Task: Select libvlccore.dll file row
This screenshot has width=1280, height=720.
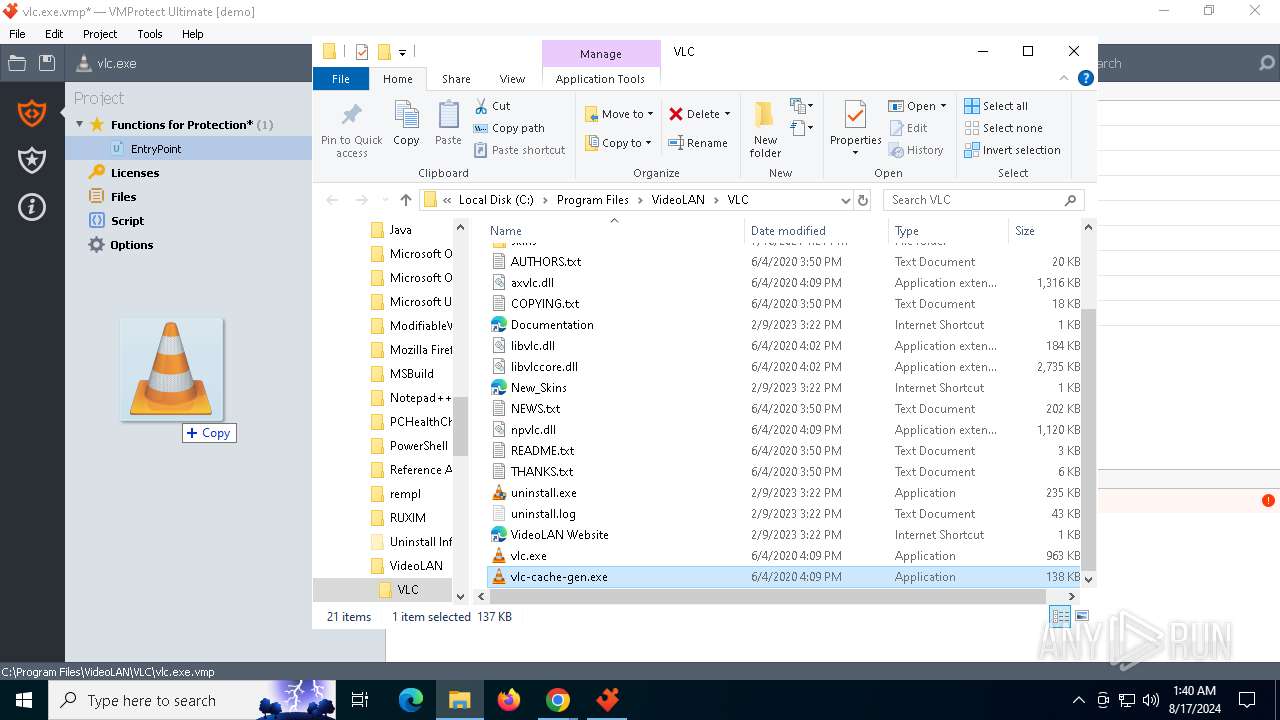Action: click(784, 367)
